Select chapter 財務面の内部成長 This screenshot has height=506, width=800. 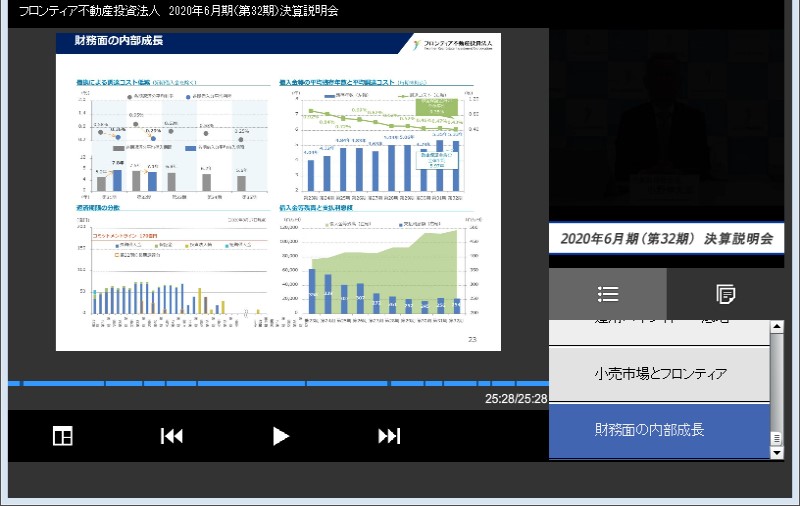(659, 430)
